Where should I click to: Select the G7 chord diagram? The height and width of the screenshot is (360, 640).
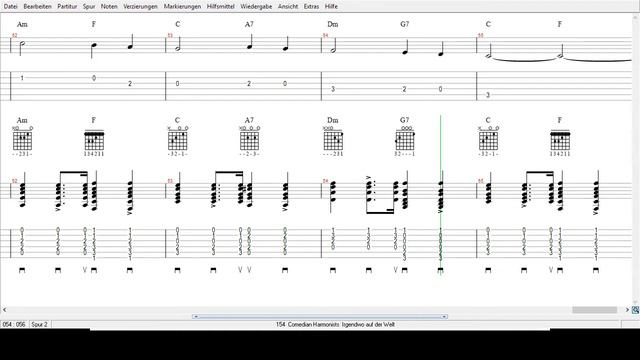click(x=405, y=141)
